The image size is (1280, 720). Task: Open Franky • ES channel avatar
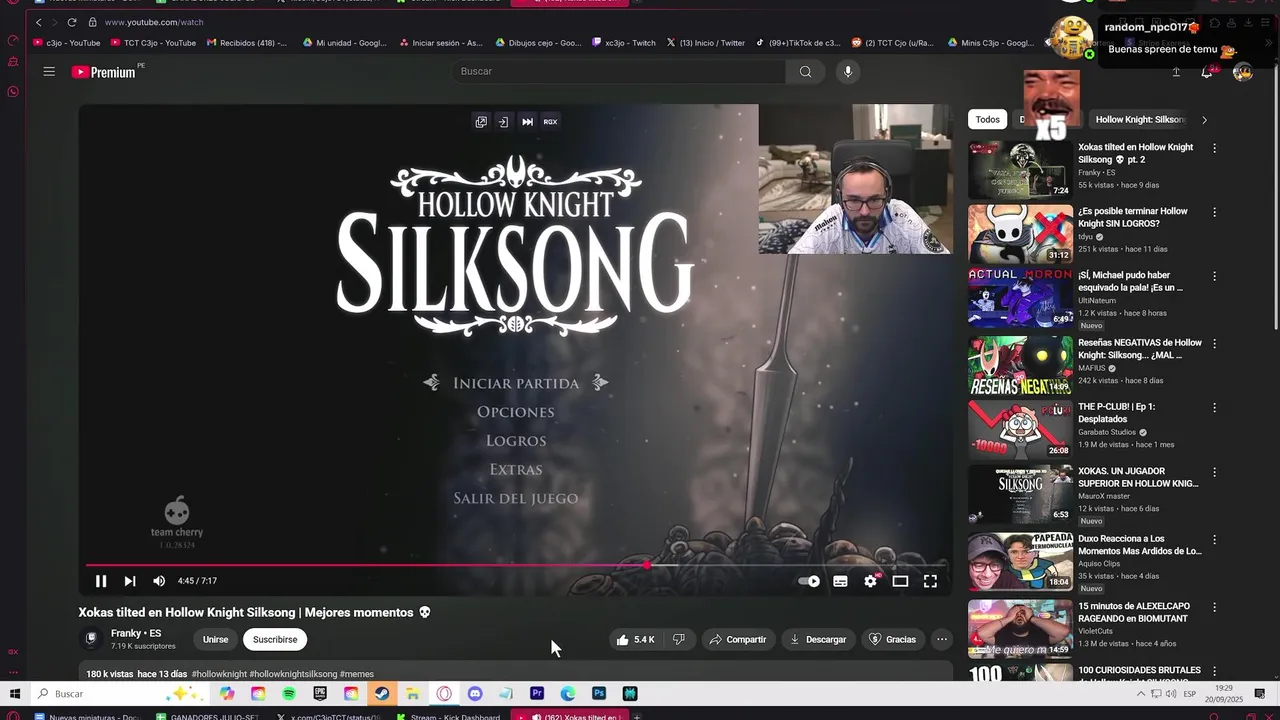(x=91, y=639)
